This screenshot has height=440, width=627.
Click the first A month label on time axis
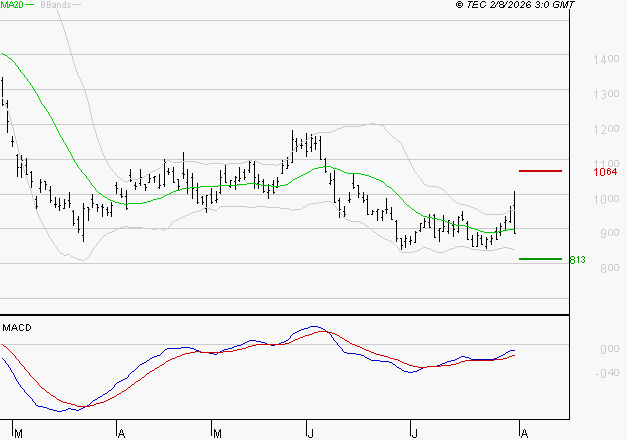122,433
